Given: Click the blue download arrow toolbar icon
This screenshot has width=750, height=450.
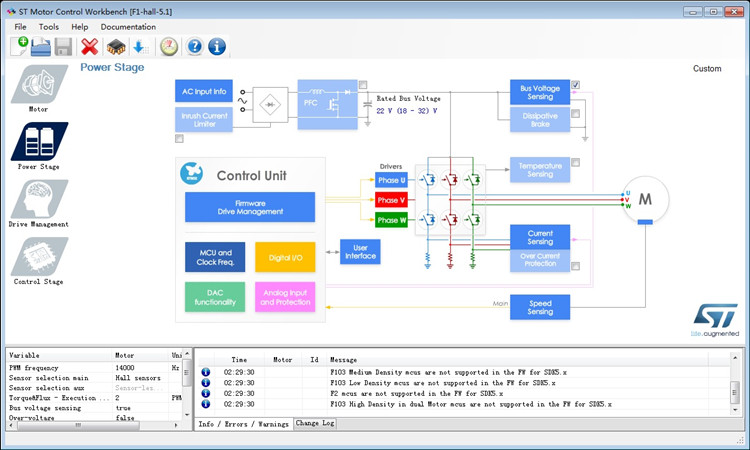Looking at the screenshot, I should [140, 47].
